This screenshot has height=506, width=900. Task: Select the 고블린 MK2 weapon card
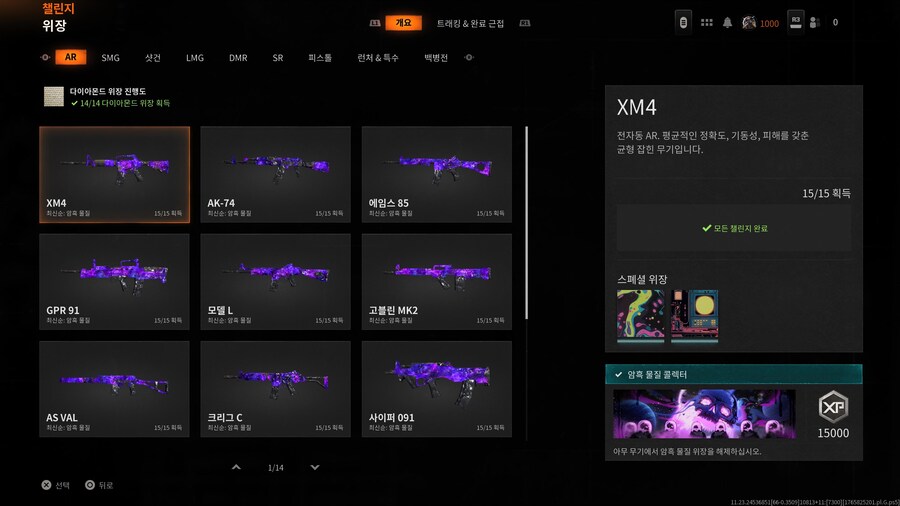coord(437,282)
